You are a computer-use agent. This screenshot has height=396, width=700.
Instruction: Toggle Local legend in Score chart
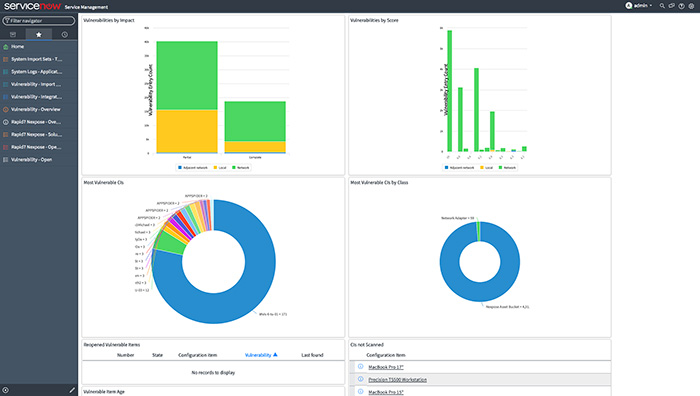[x=486, y=167]
